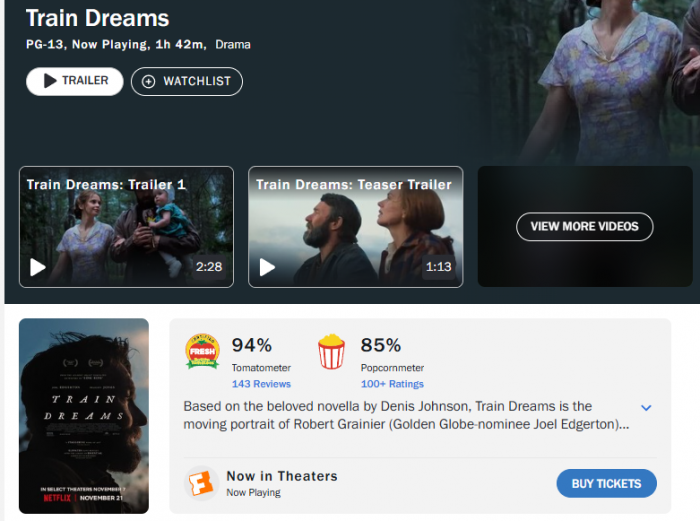
Task: Open the 143 Reviews link
Action: pos(261,384)
